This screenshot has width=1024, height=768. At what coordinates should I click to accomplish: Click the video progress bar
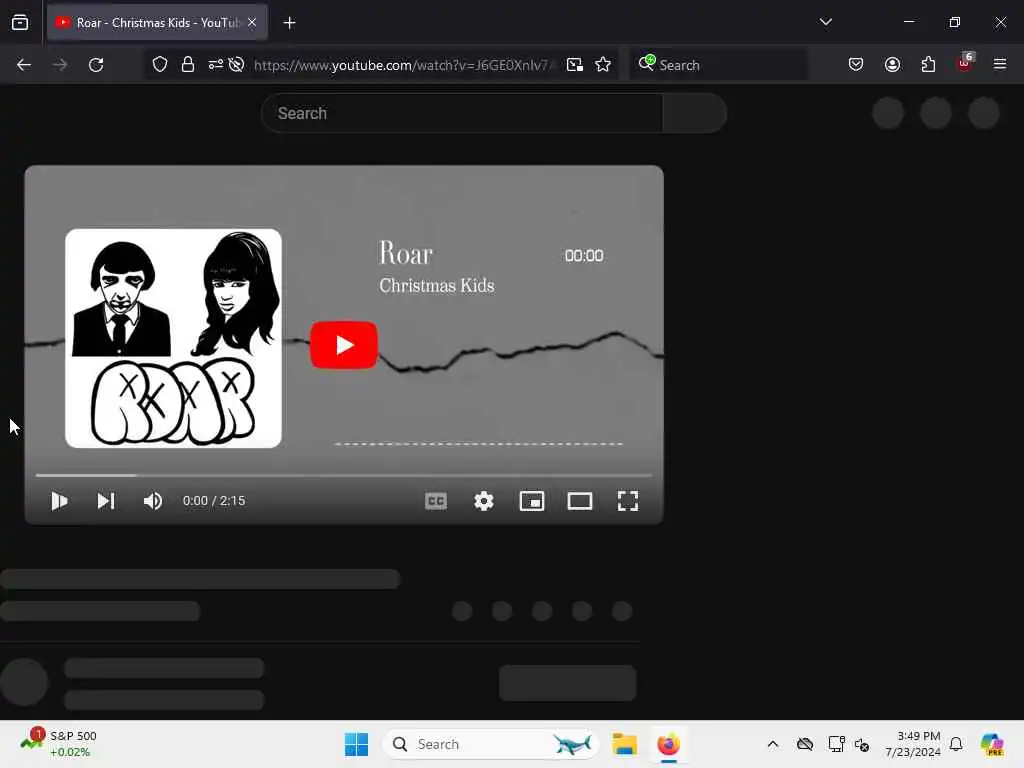pyautogui.click(x=344, y=475)
